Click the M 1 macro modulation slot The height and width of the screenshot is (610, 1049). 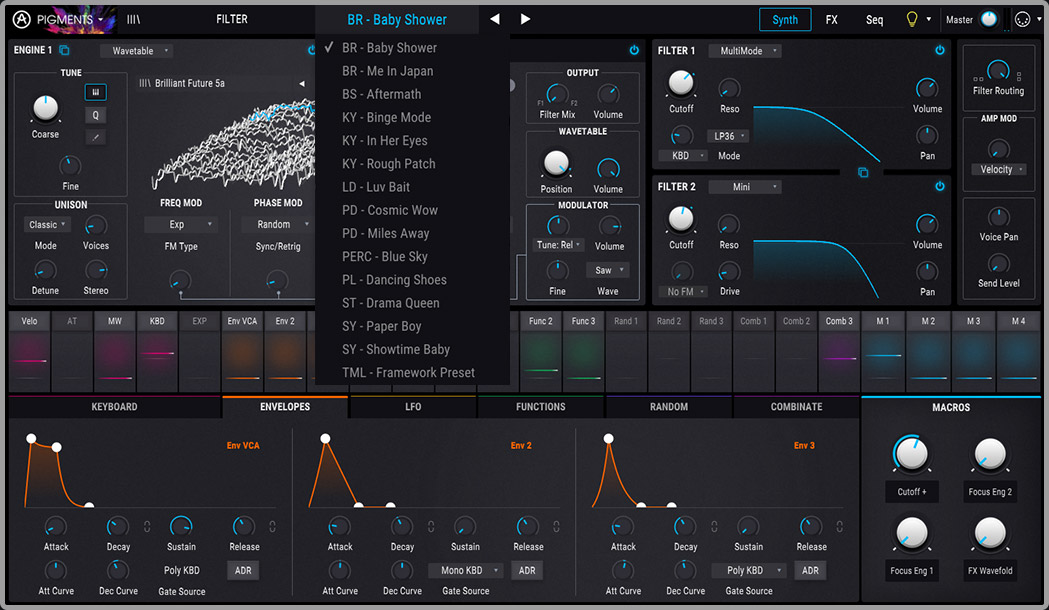pos(883,351)
